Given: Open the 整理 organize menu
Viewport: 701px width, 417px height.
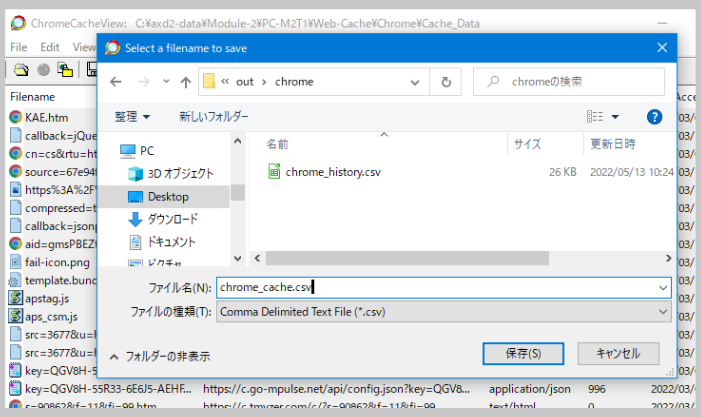Looking at the screenshot, I should pyautogui.click(x=132, y=117).
